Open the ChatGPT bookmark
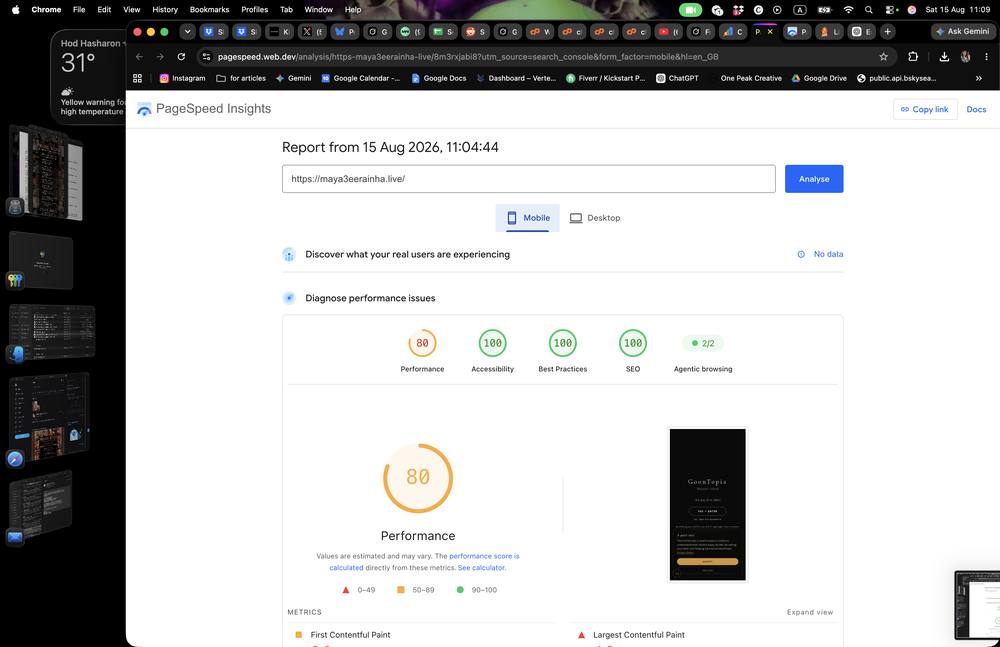The image size is (1000, 647). tap(677, 78)
